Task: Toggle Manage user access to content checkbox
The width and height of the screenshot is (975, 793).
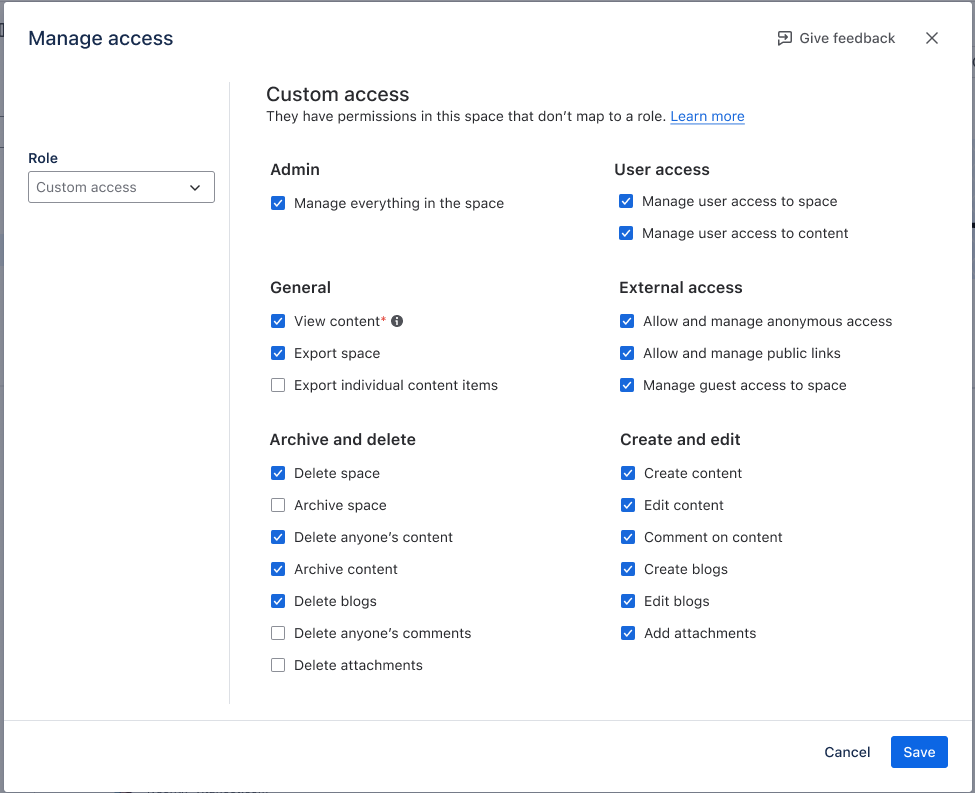Action: click(626, 233)
